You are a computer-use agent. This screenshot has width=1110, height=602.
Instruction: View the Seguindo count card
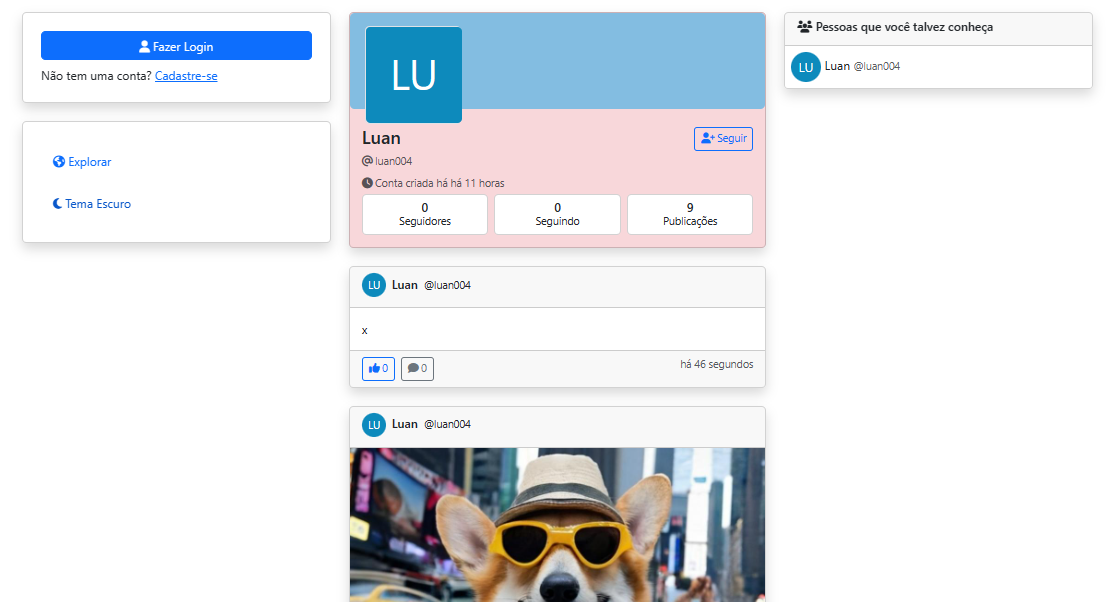click(557, 214)
